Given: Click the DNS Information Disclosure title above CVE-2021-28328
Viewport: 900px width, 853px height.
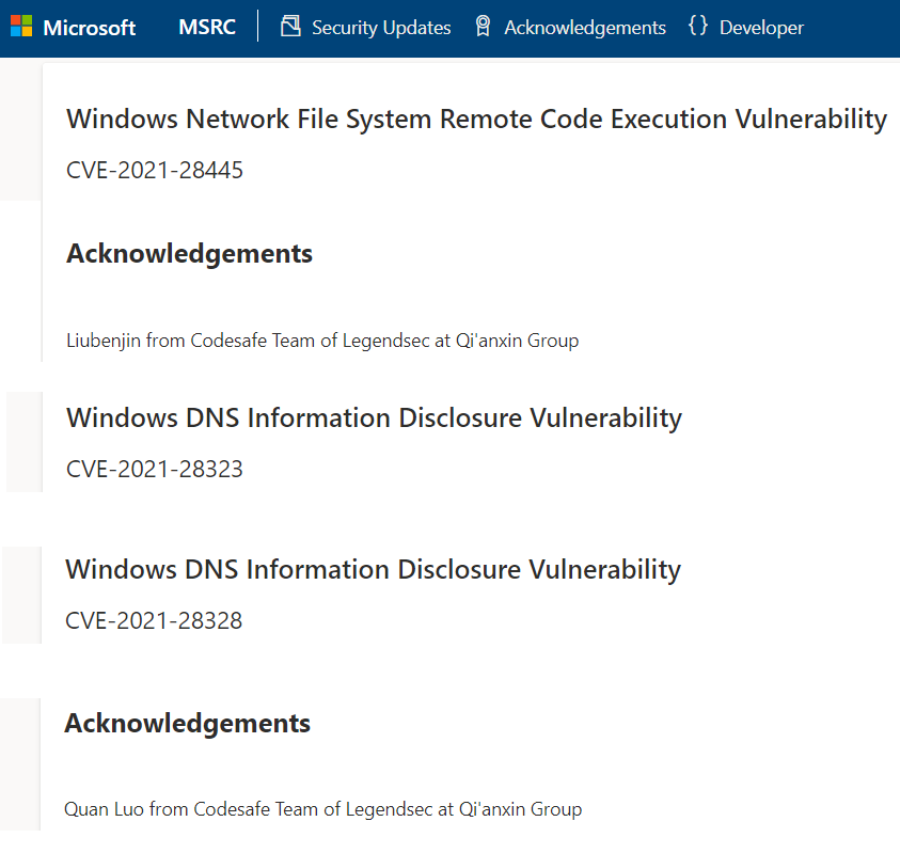Looking at the screenshot, I should click(373, 570).
